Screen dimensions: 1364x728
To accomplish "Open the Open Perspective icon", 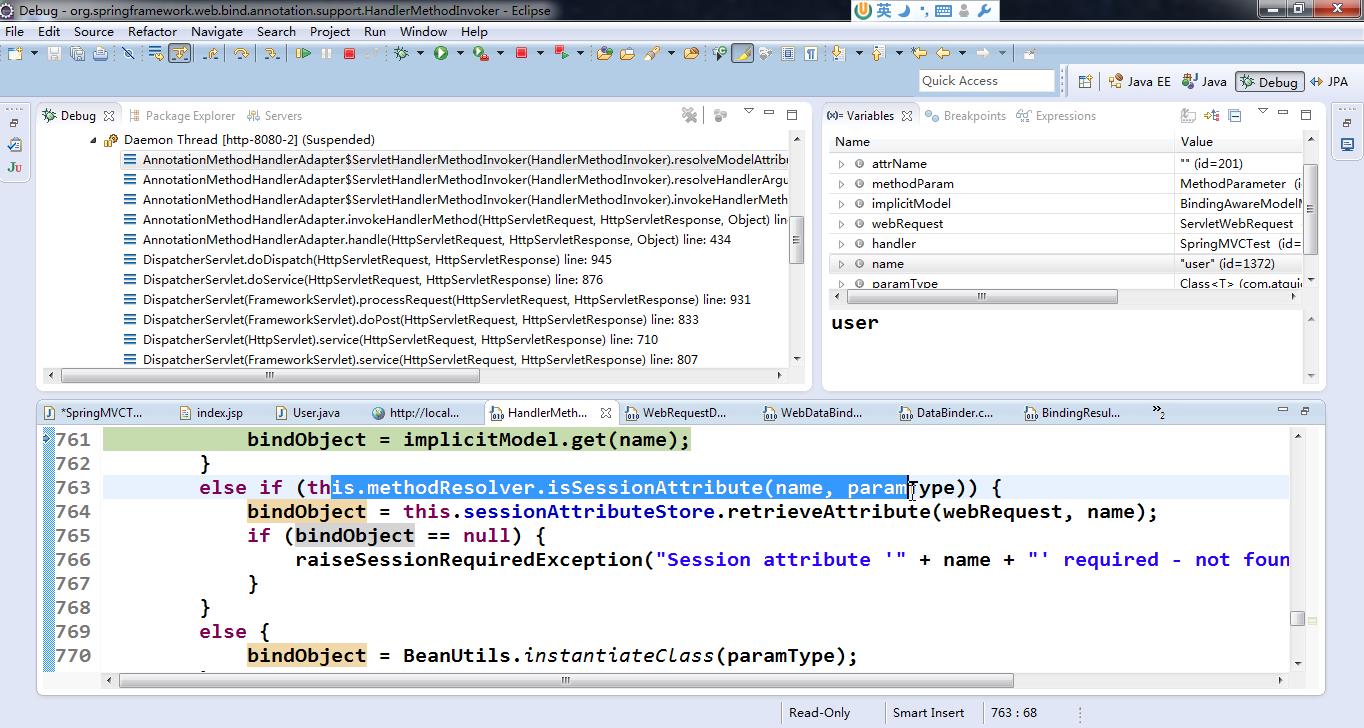I will (1085, 81).
